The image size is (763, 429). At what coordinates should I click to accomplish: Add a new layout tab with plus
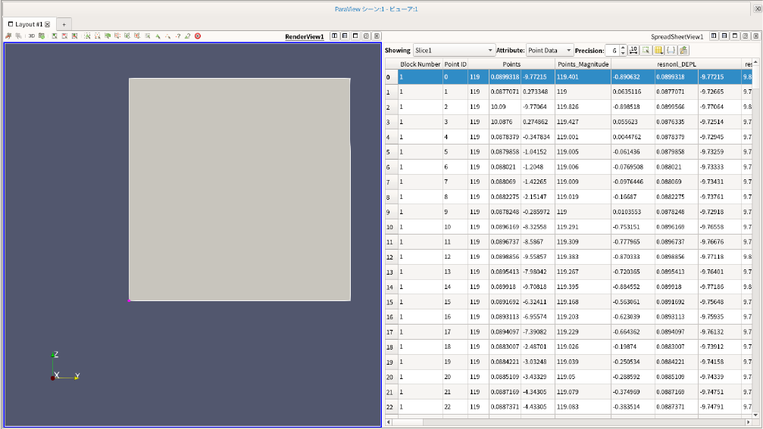[x=64, y=24]
